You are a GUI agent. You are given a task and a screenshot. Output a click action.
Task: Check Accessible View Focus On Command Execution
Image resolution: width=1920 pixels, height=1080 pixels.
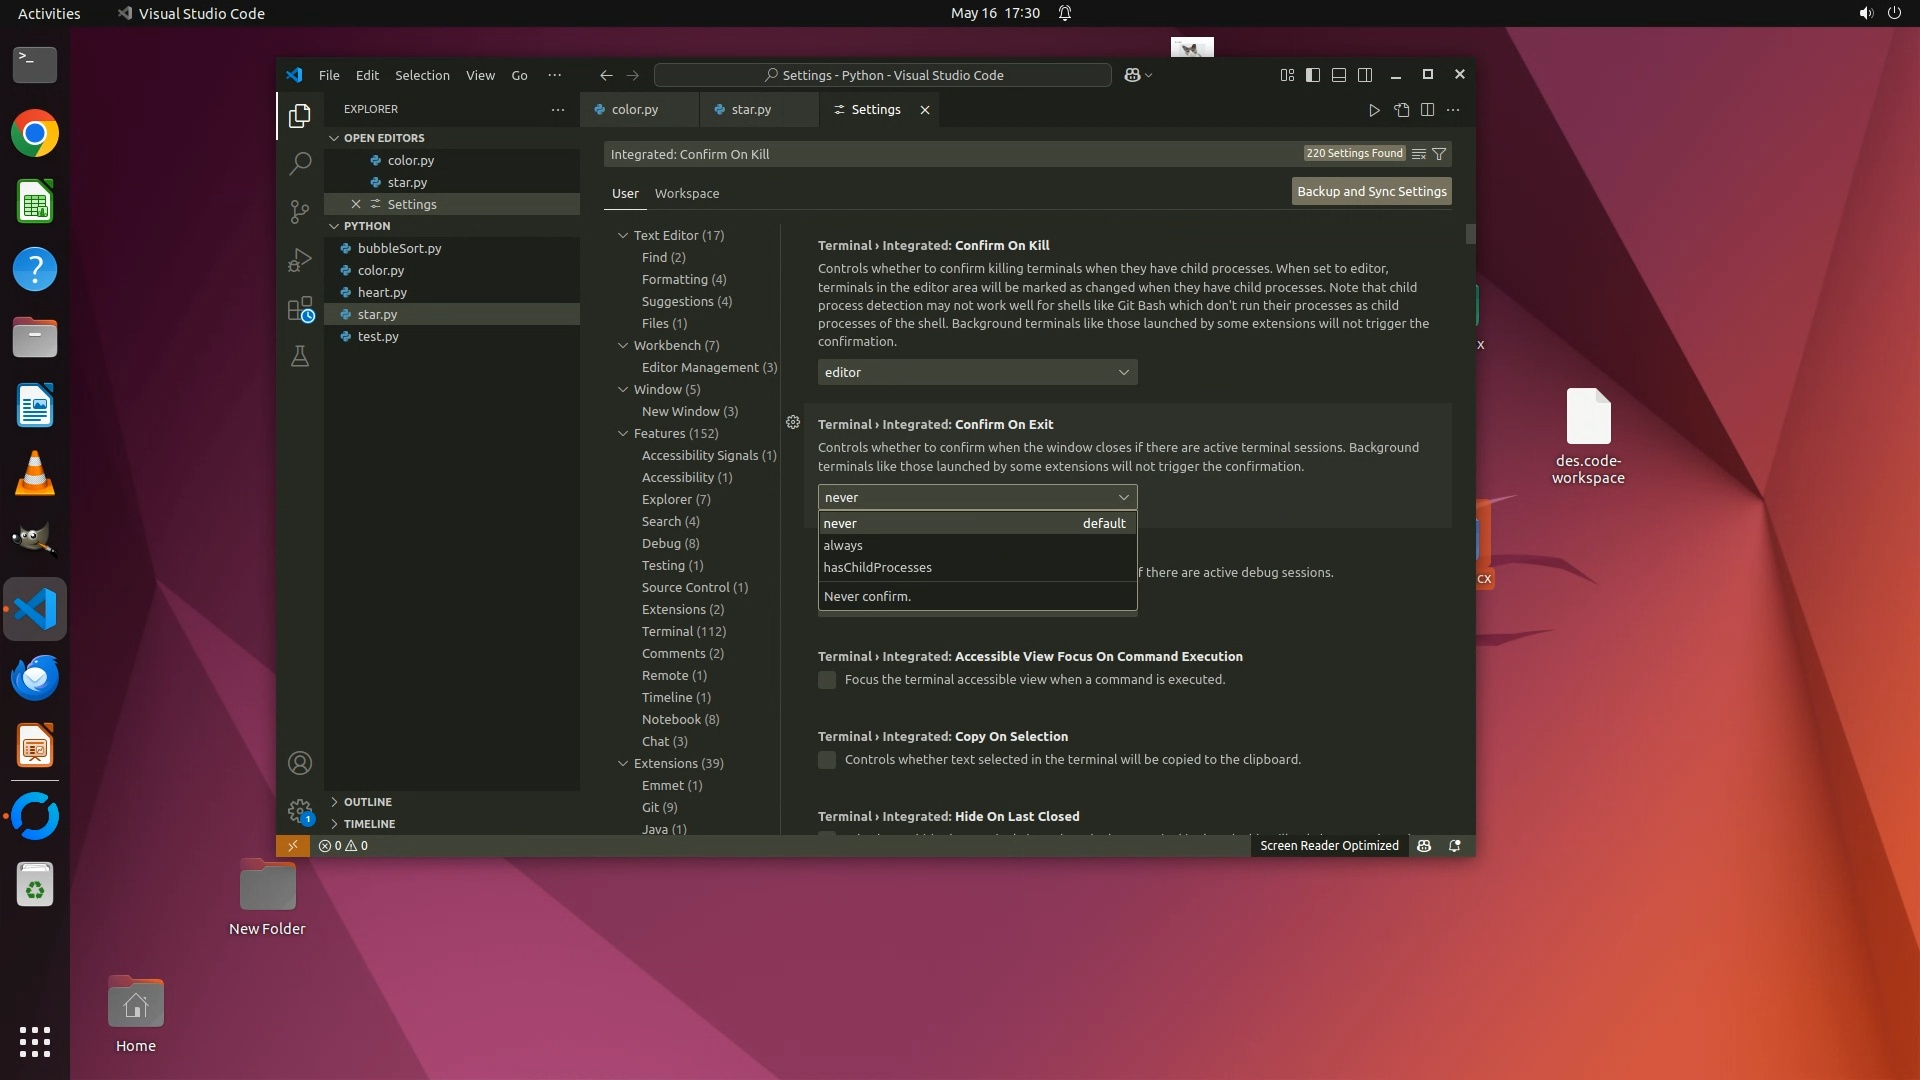tap(827, 680)
